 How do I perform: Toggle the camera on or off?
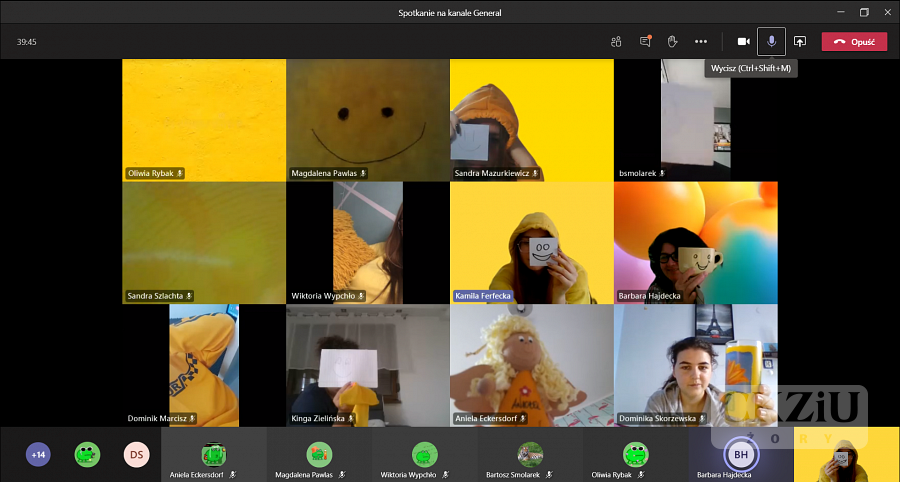(x=743, y=41)
